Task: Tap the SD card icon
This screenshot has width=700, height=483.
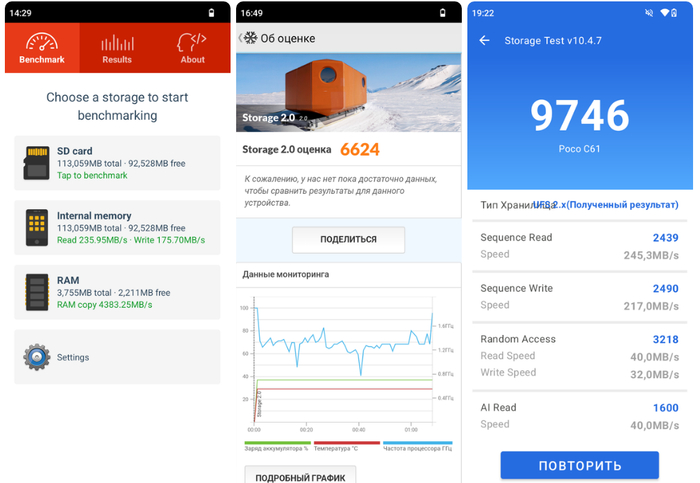Action: (36, 163)
